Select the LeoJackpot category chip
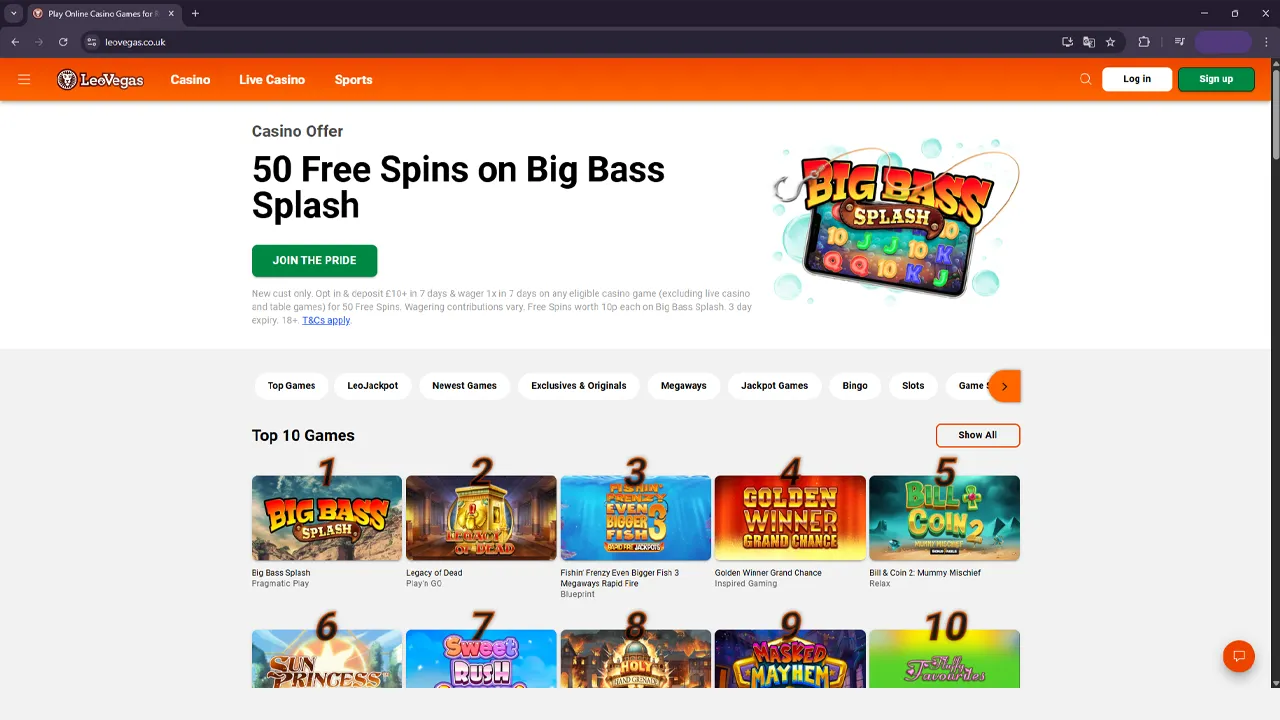 [373, 386]
